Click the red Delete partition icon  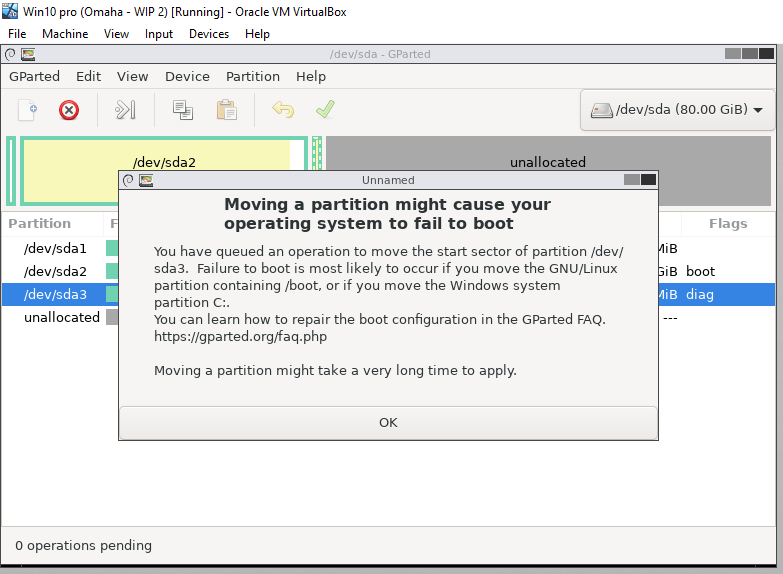click(69, 110)
